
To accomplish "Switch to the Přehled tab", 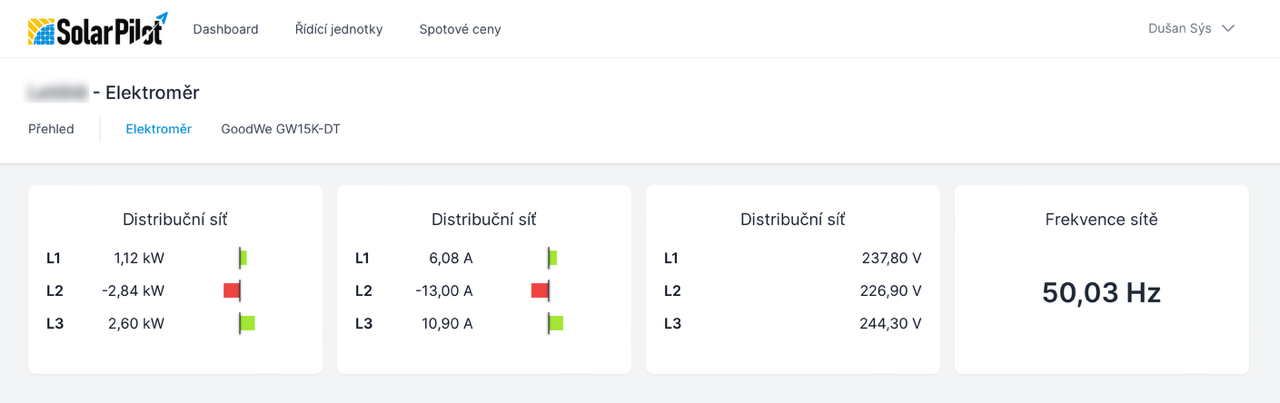I will click(x=51, y=129).
